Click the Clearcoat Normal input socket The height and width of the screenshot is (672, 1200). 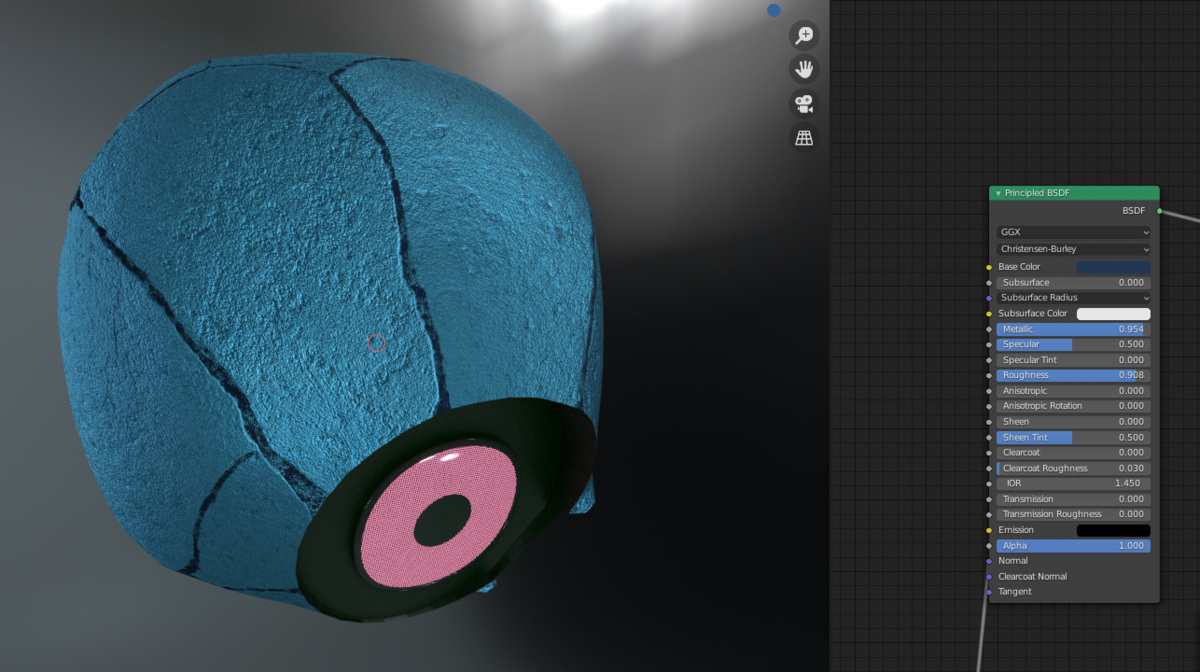point(989,577)
